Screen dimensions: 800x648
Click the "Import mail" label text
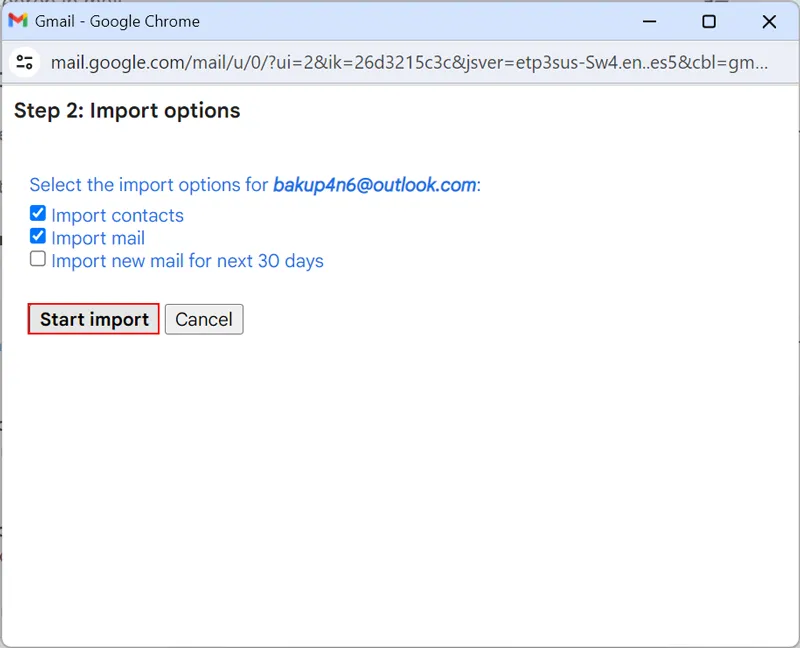coord(98,238)
